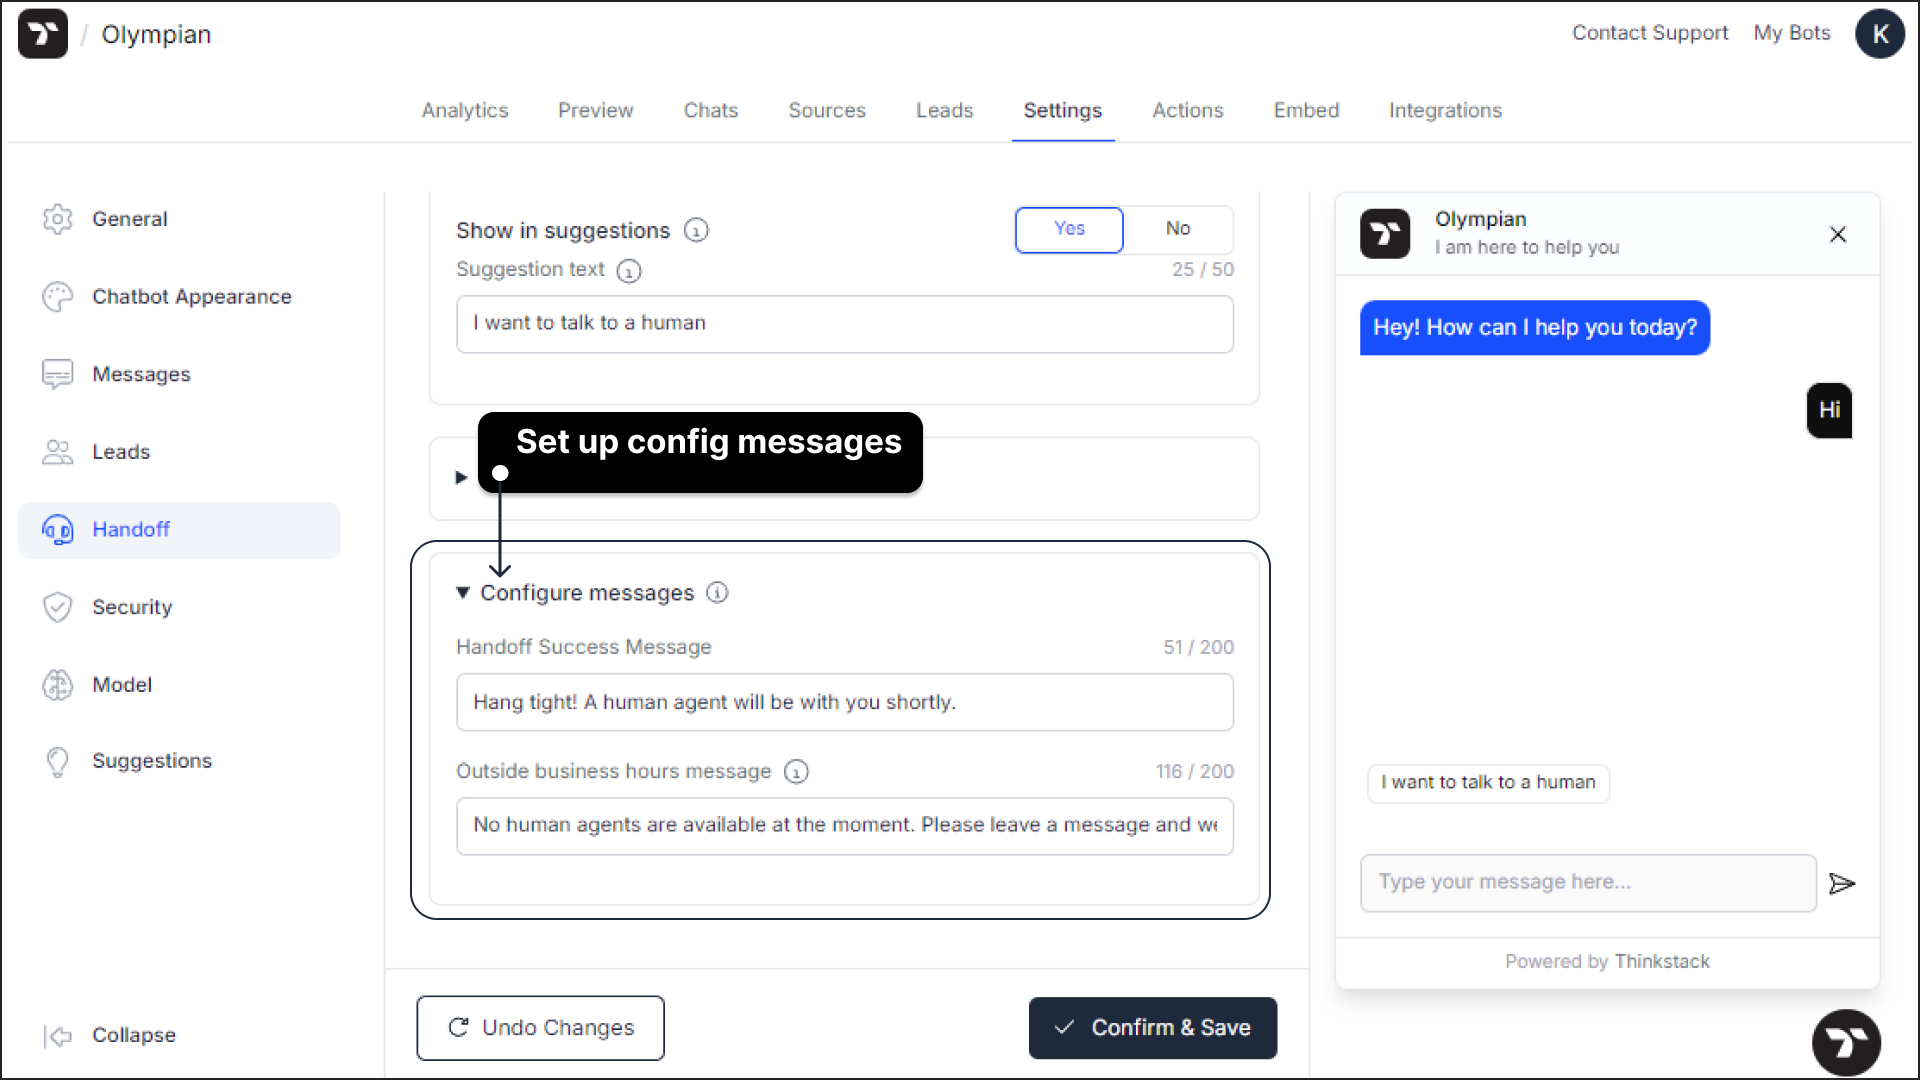1920x1080 pixels.
Task: Go to the Leads top tab
Action: click(x=945, y=111)
